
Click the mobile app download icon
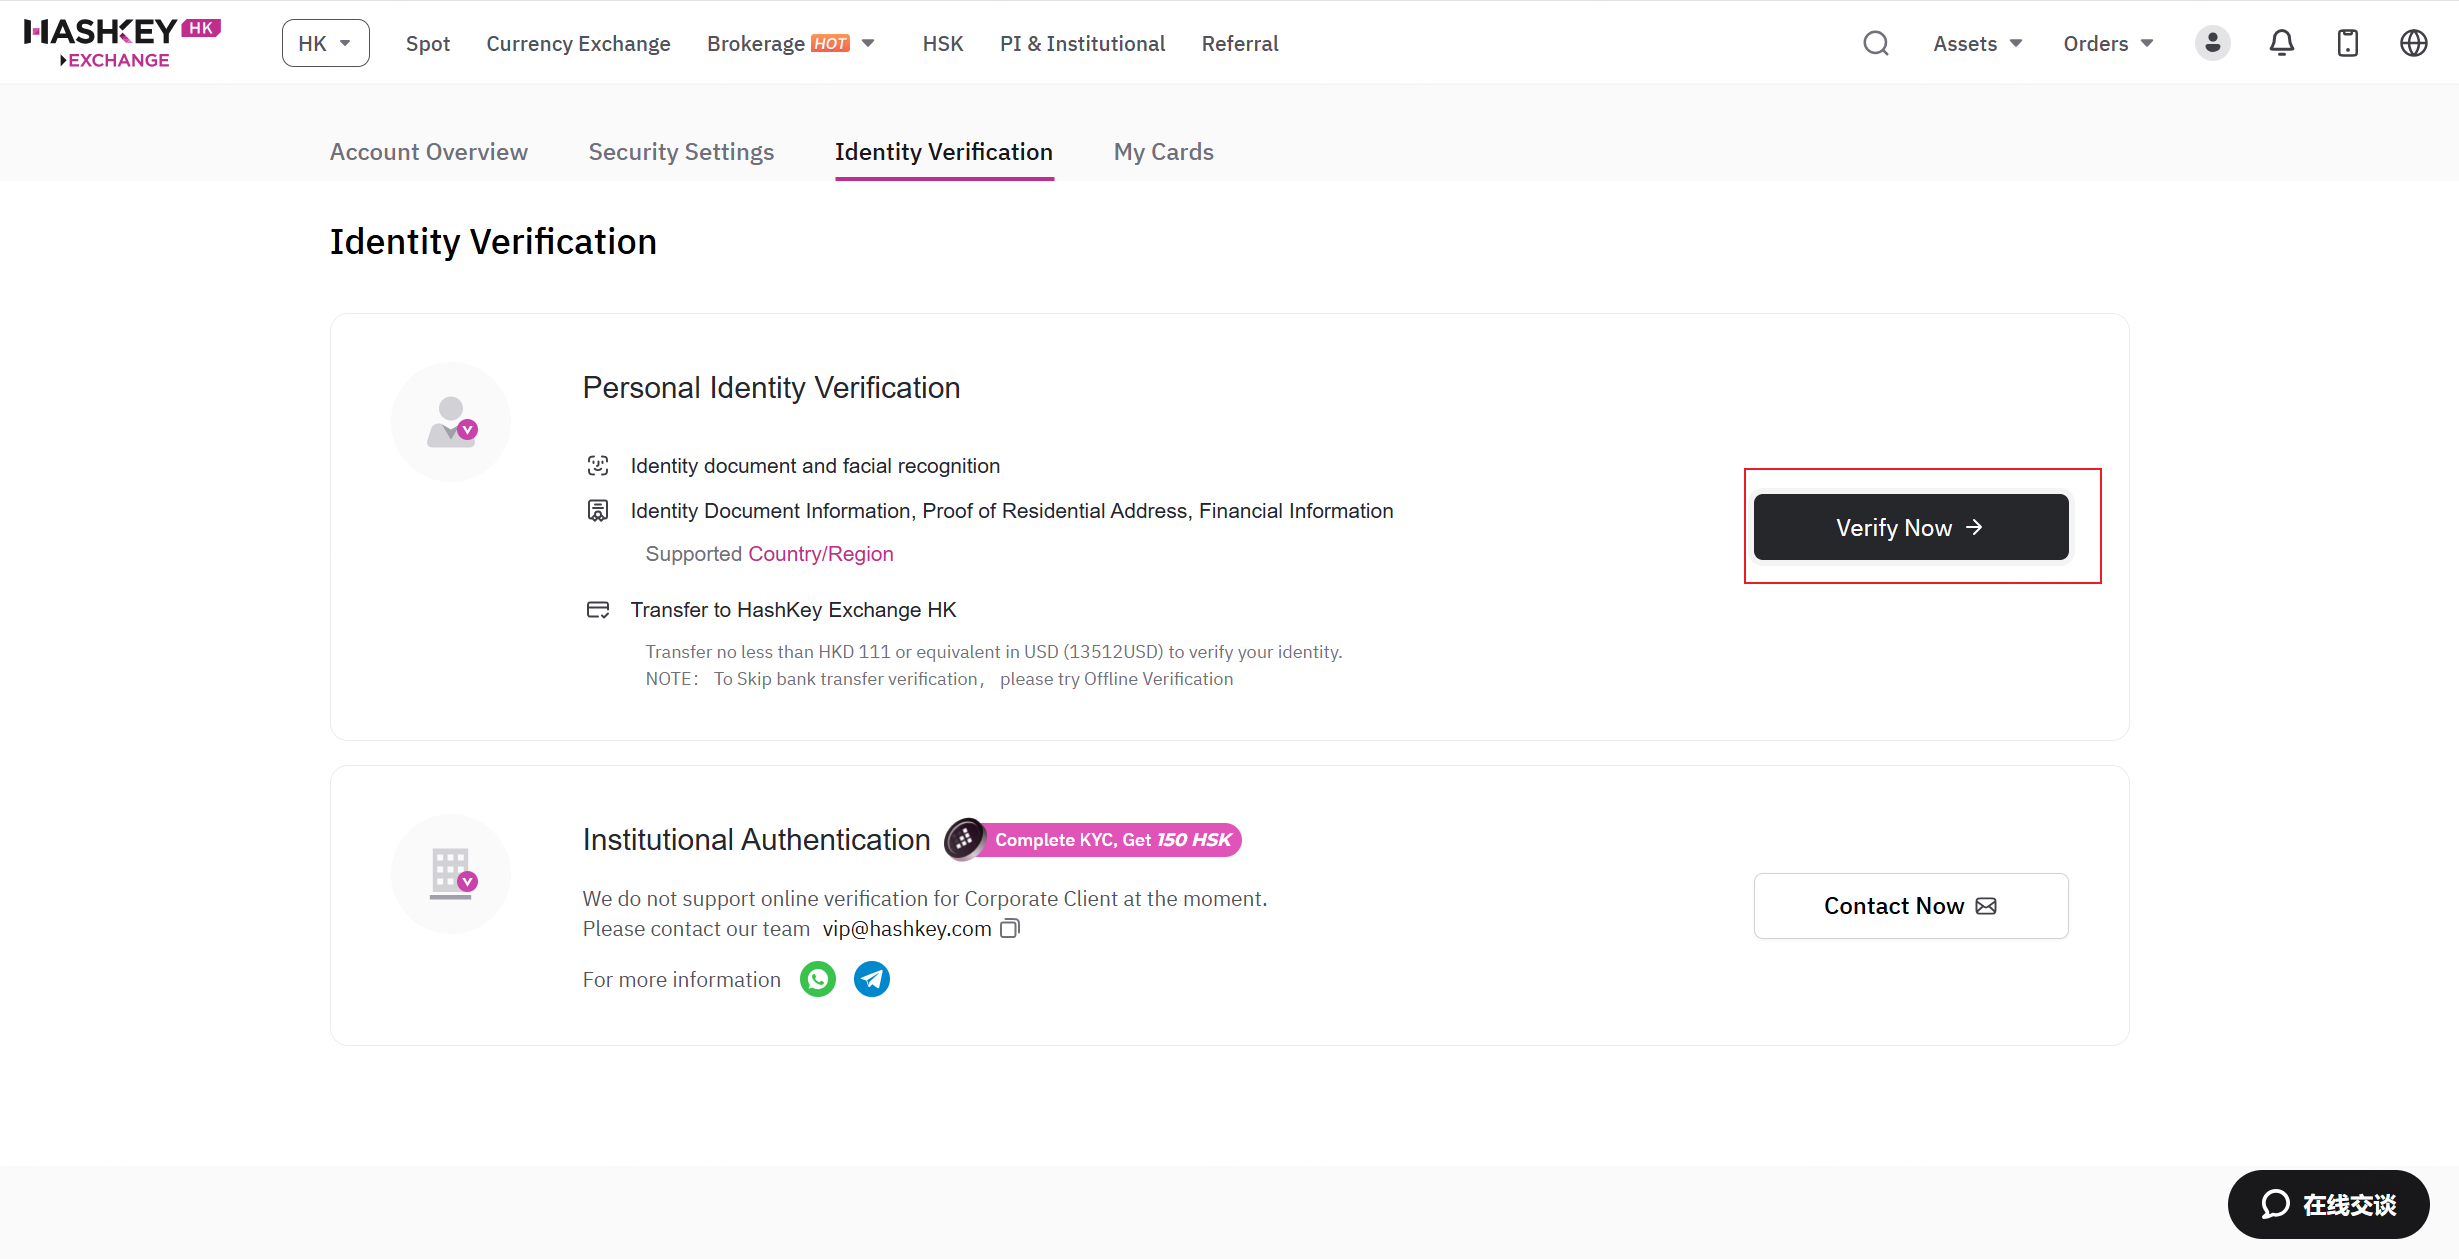pyautogui.click(x=2347, y=43)
